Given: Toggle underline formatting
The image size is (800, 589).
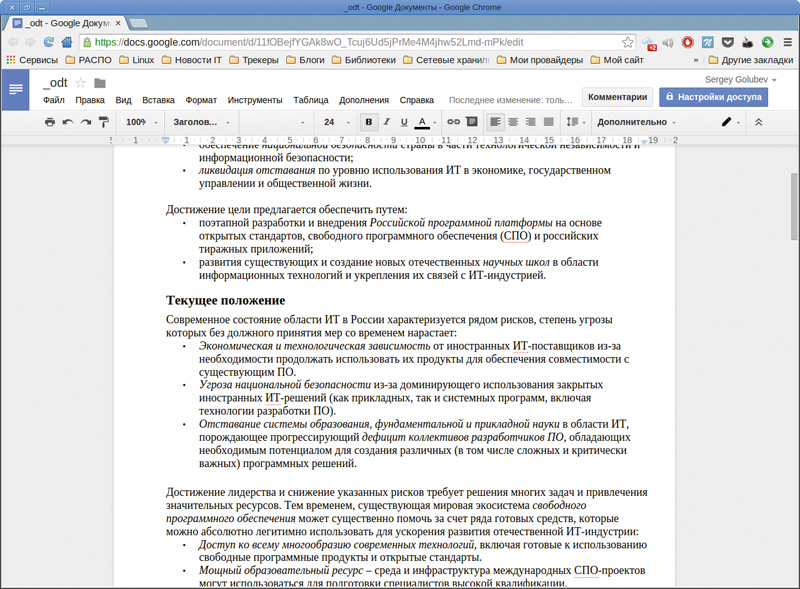Looking at the screenshot, I should click(404, 122).
